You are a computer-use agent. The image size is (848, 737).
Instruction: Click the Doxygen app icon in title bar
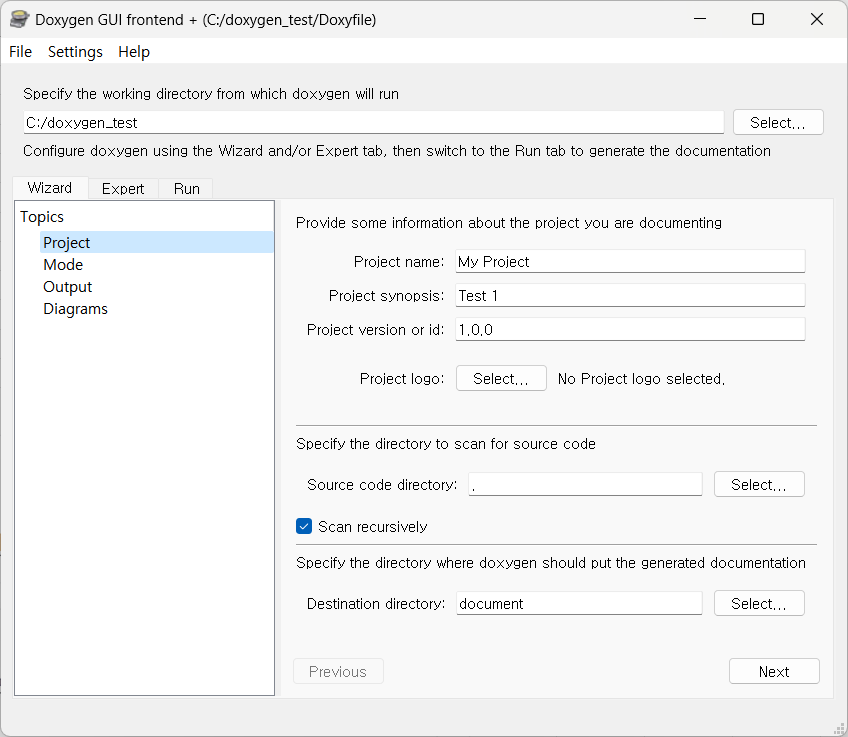[x=19, y=19]
